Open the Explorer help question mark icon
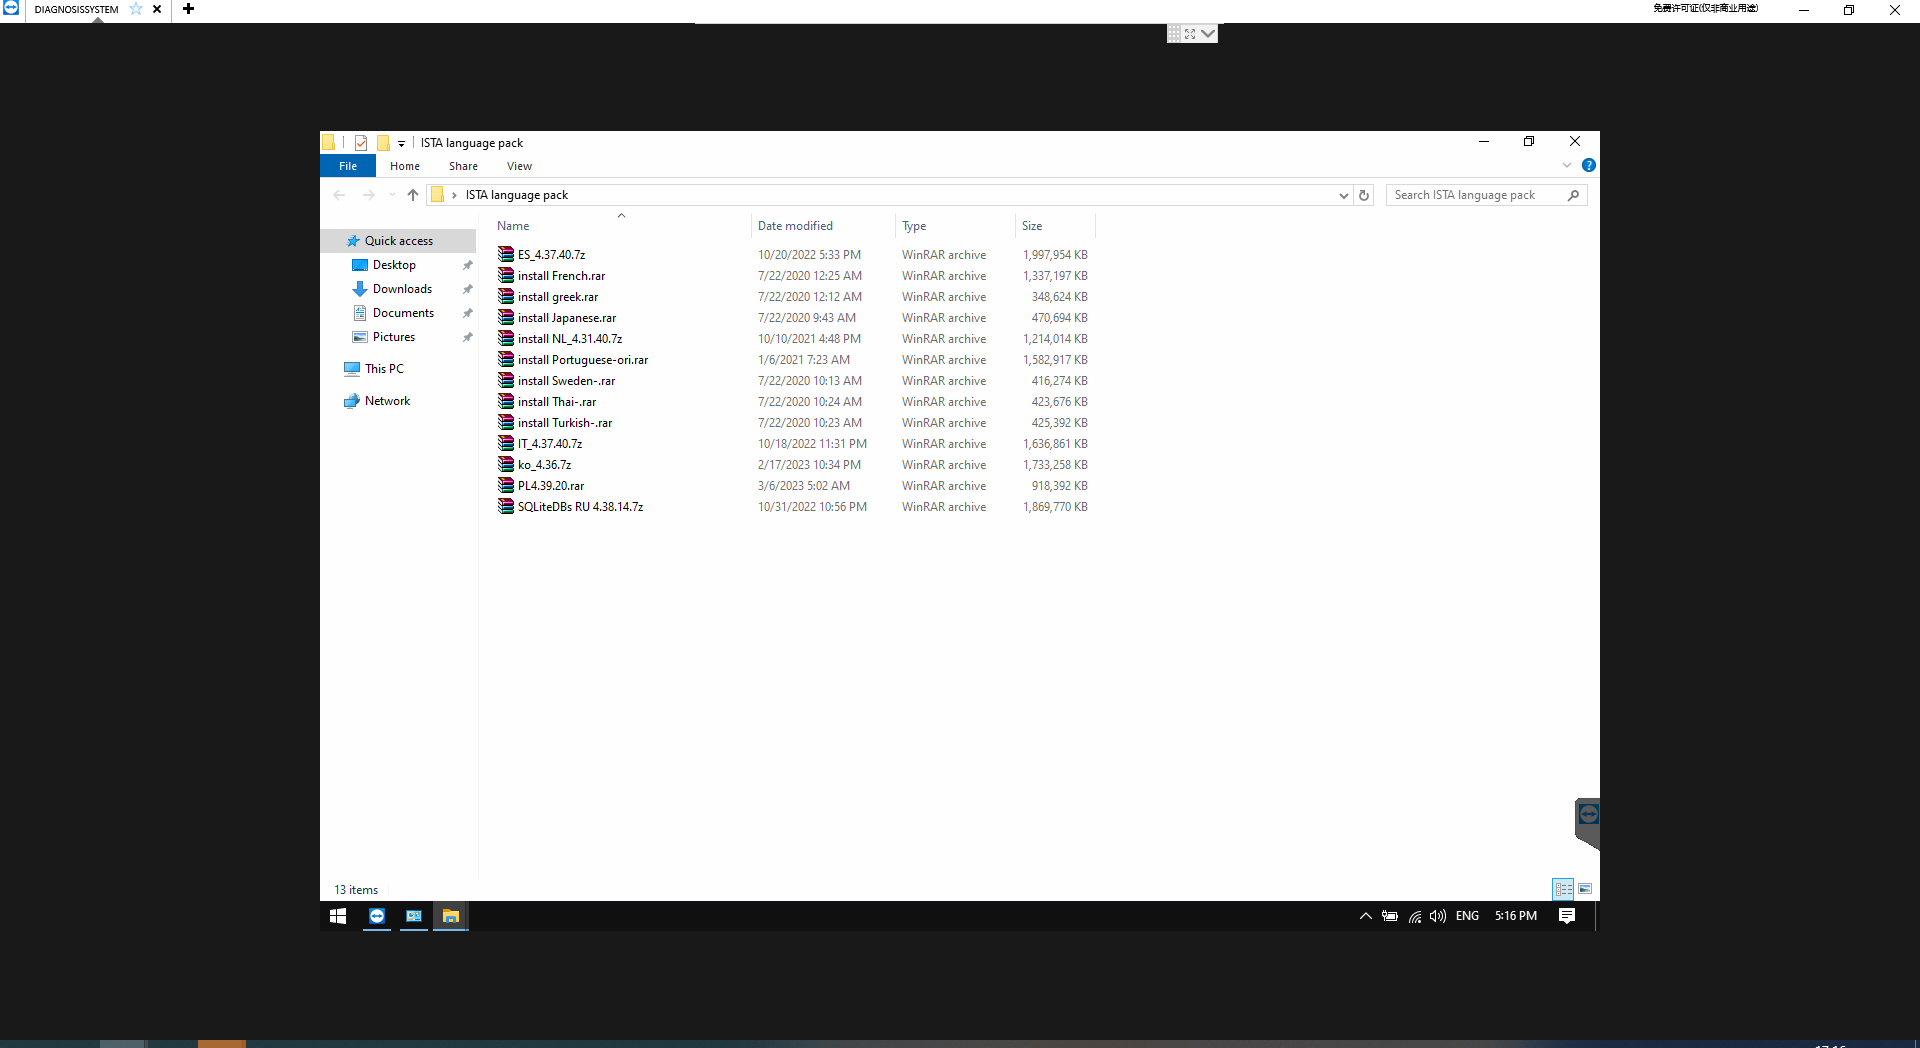Screen dimensions: 1920x1048 1588,165
